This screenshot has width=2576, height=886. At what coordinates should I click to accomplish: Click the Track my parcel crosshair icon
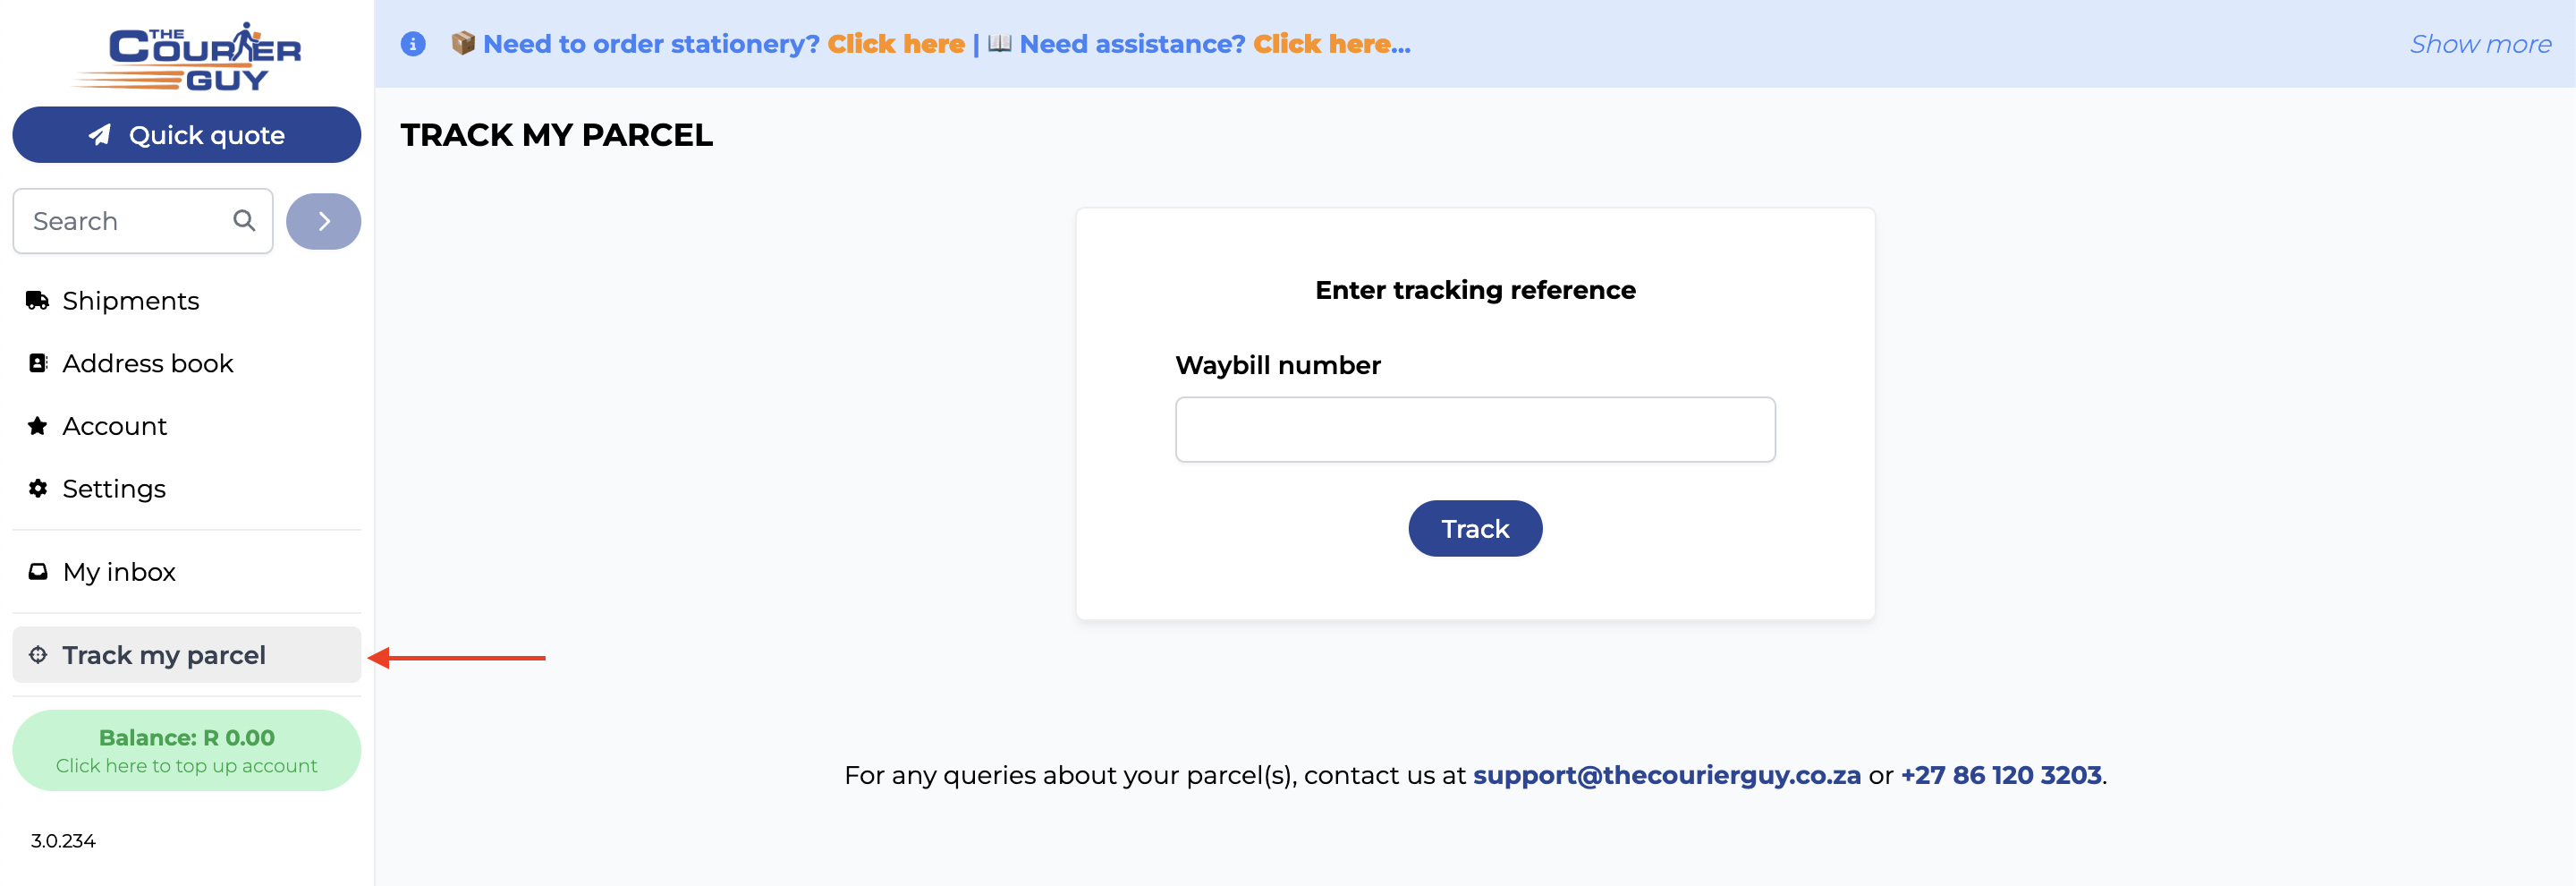[38, 655]
